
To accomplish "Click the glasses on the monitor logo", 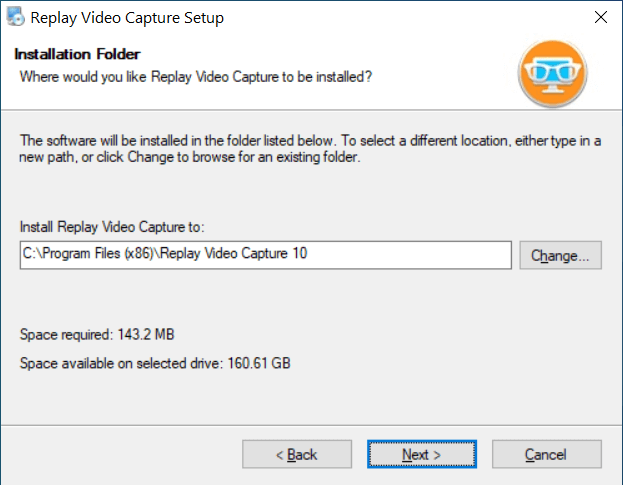I will point(553,69).
